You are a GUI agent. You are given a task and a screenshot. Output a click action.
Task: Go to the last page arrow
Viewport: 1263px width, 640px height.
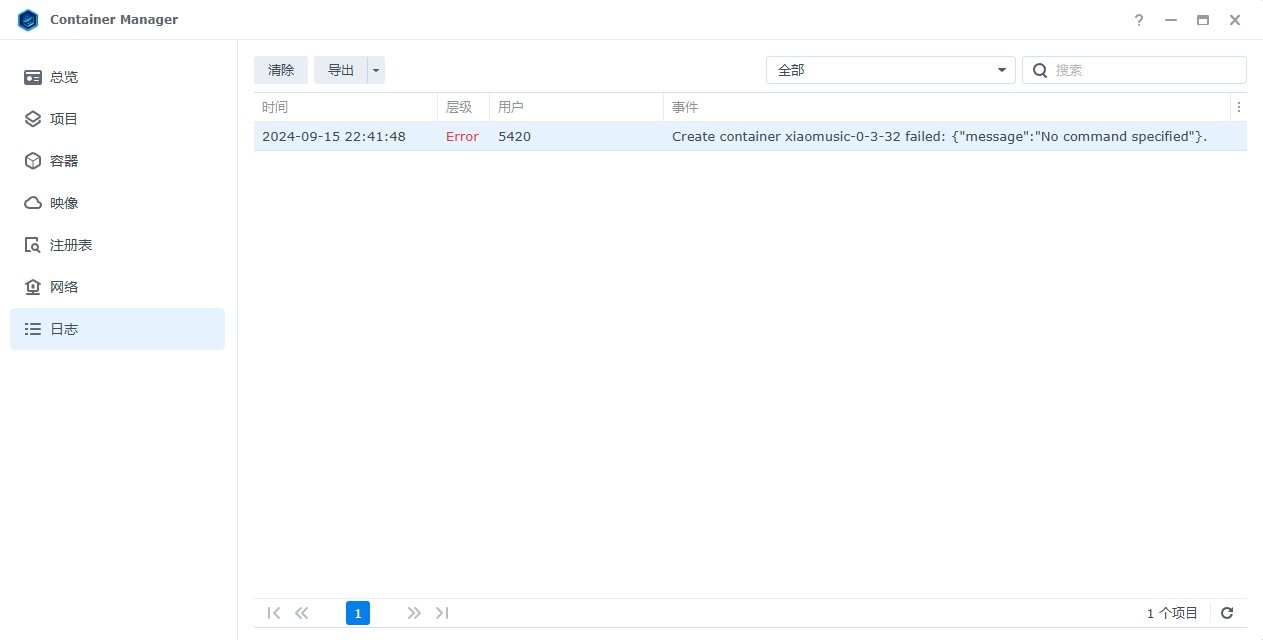pyautogui.click(x=442, y=613)
